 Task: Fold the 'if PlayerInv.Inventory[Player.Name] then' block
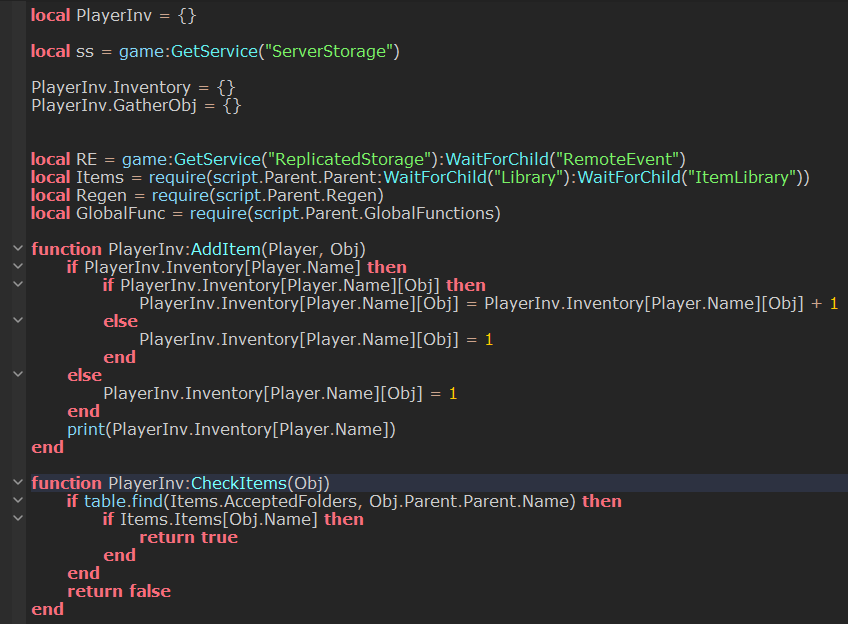(18, 267)
